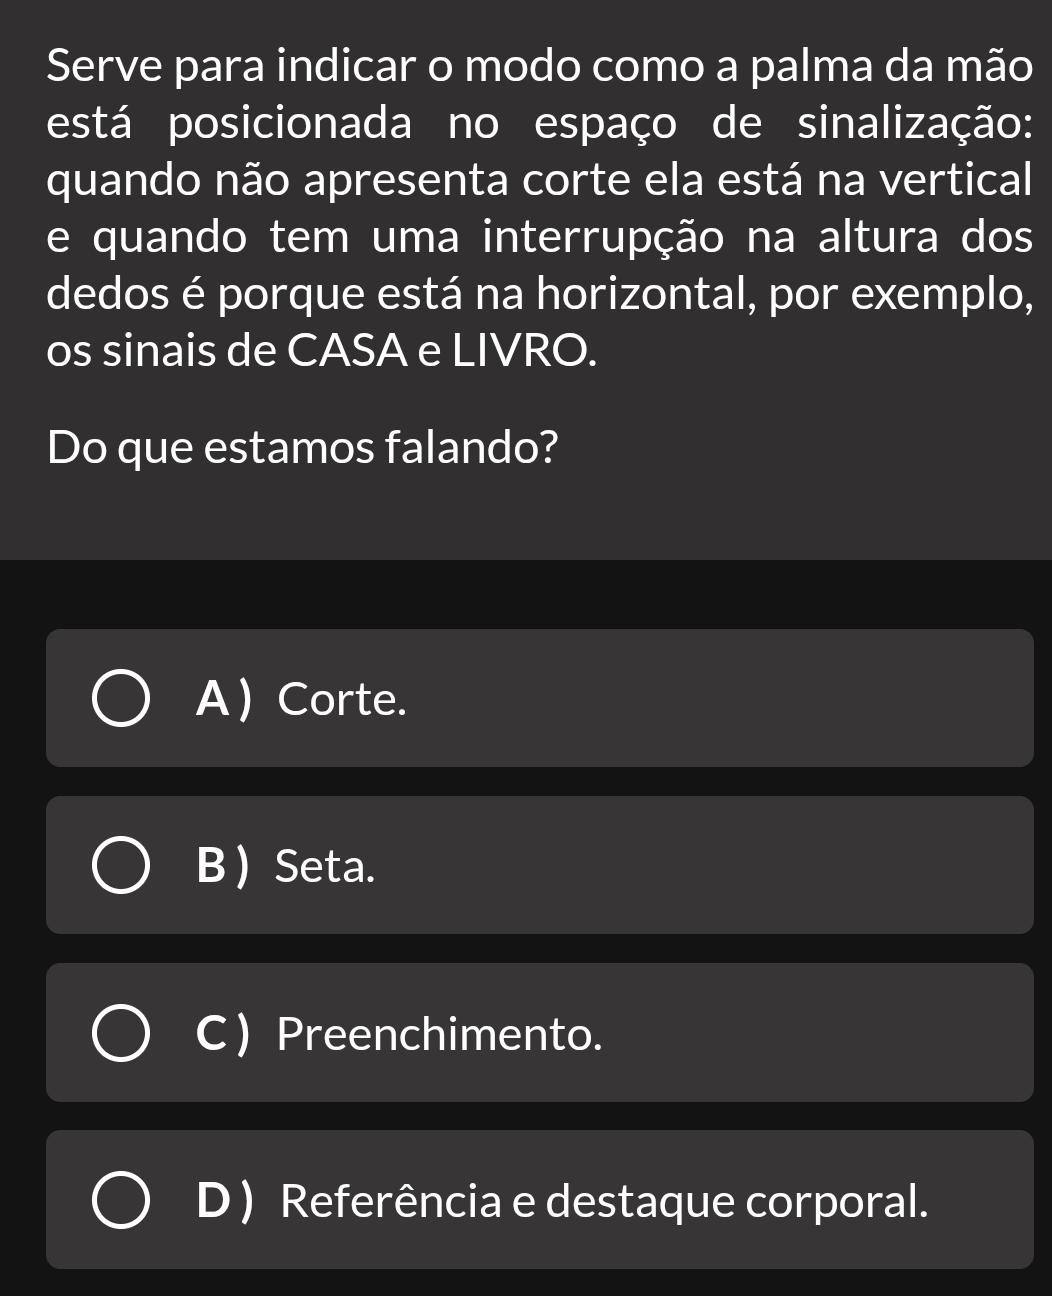Click the word "interrupção" in the question
Image resolution: width=1052 pixels, height=1296 pixels.
[x=596, y=239]
